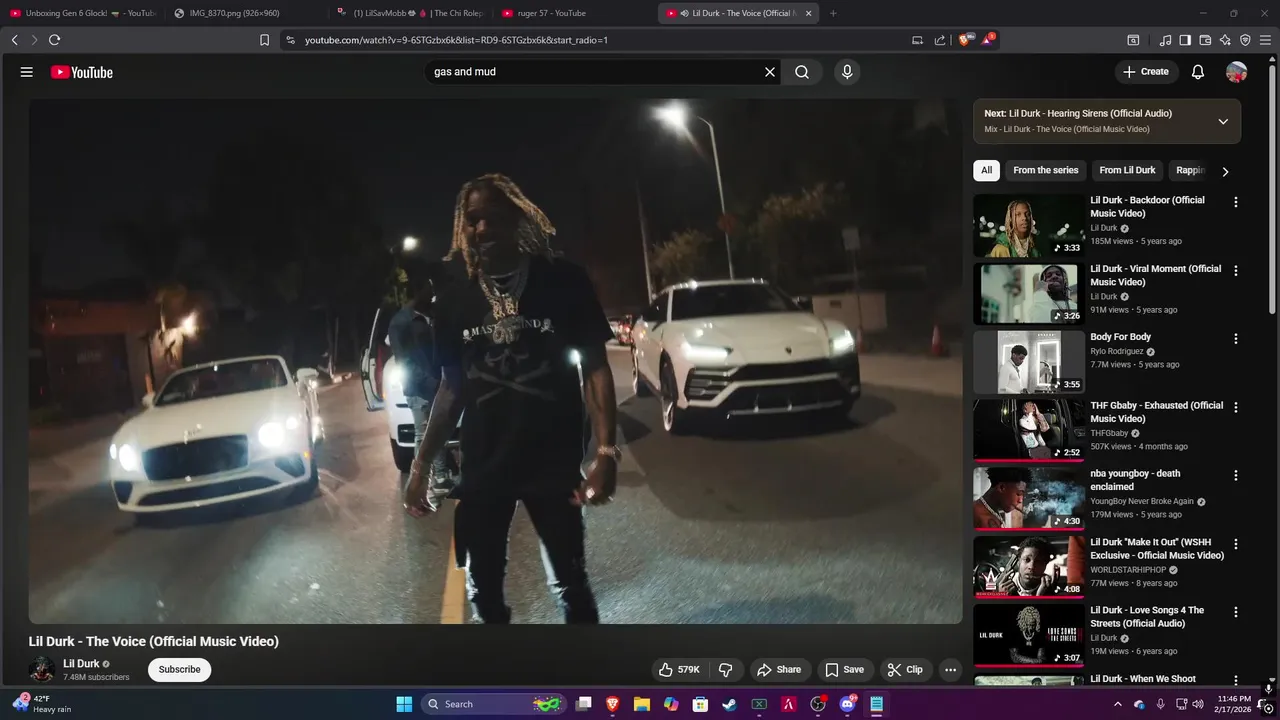Click the browser address bar URL
The width and height of the screenshot is (1280, 720).
[x=456, y=40]
